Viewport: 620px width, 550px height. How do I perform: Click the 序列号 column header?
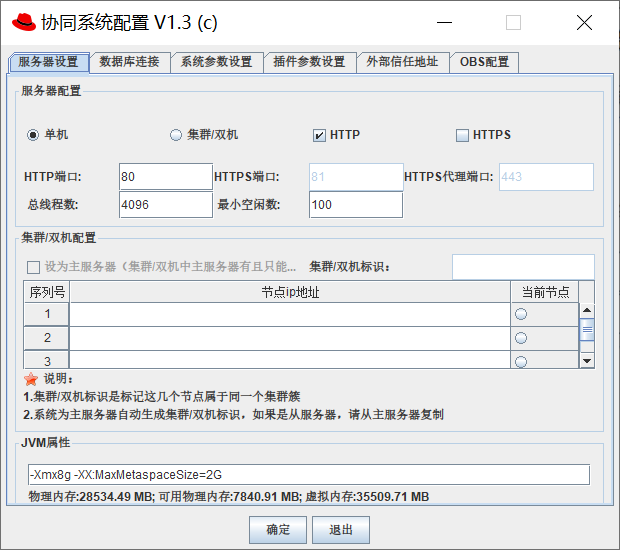pos(47,292)
